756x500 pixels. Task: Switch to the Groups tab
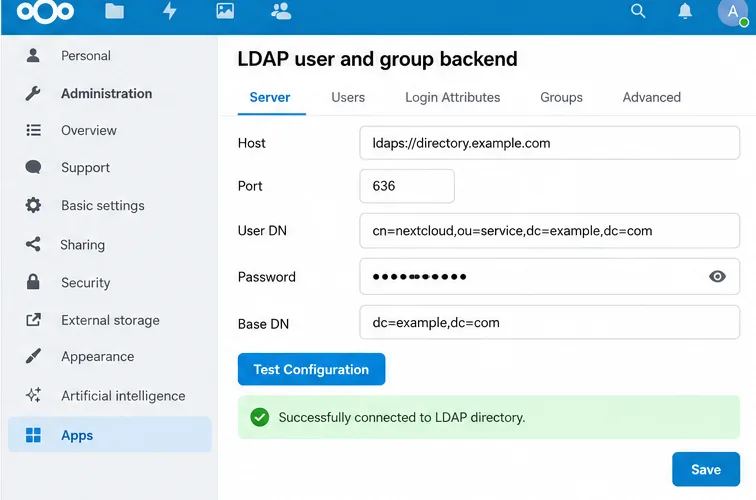click(561, 97)
